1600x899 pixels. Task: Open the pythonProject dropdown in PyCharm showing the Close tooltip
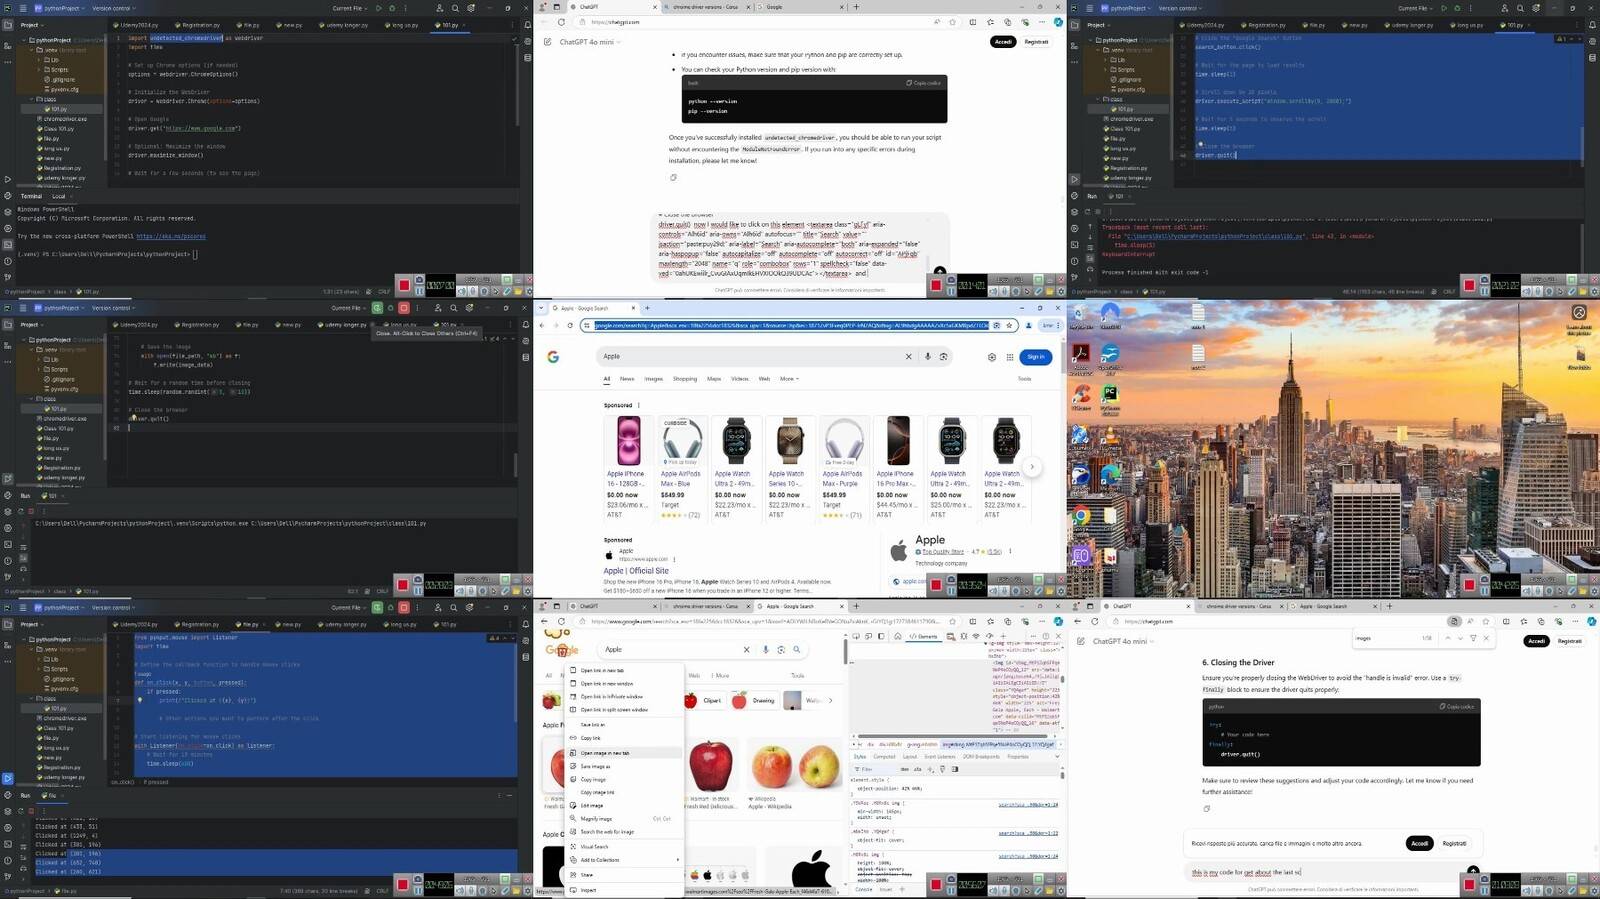tap(58, 308)
